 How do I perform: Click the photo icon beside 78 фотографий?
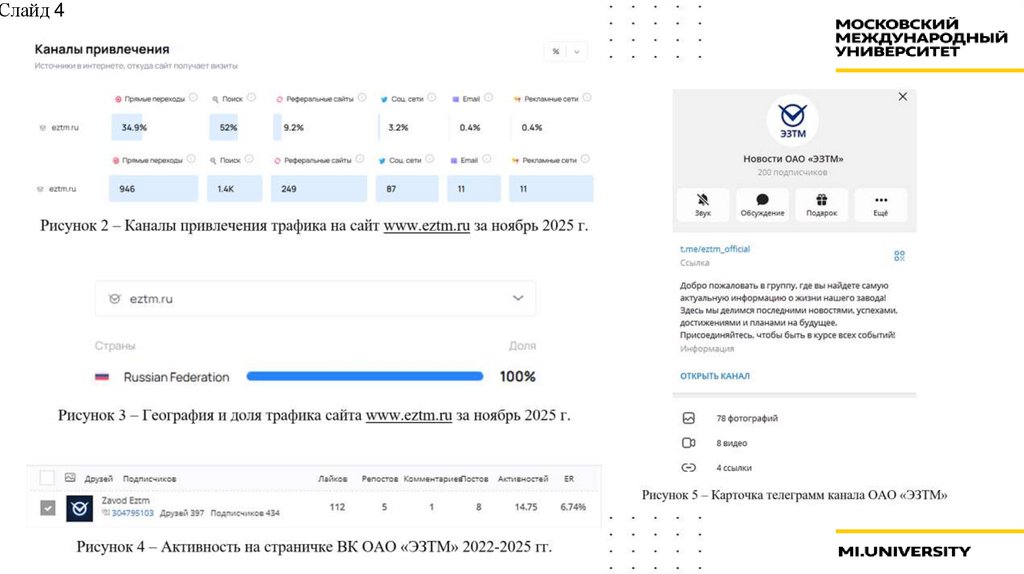[x=688, y=418]
